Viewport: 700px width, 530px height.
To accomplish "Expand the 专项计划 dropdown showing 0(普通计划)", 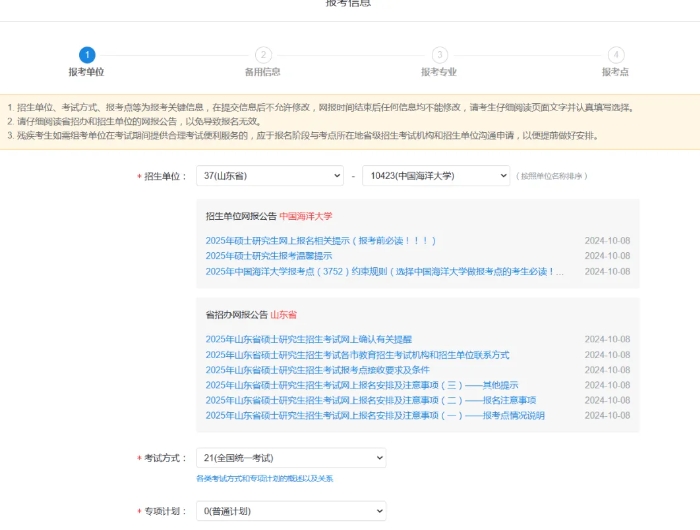I will 290,511.
